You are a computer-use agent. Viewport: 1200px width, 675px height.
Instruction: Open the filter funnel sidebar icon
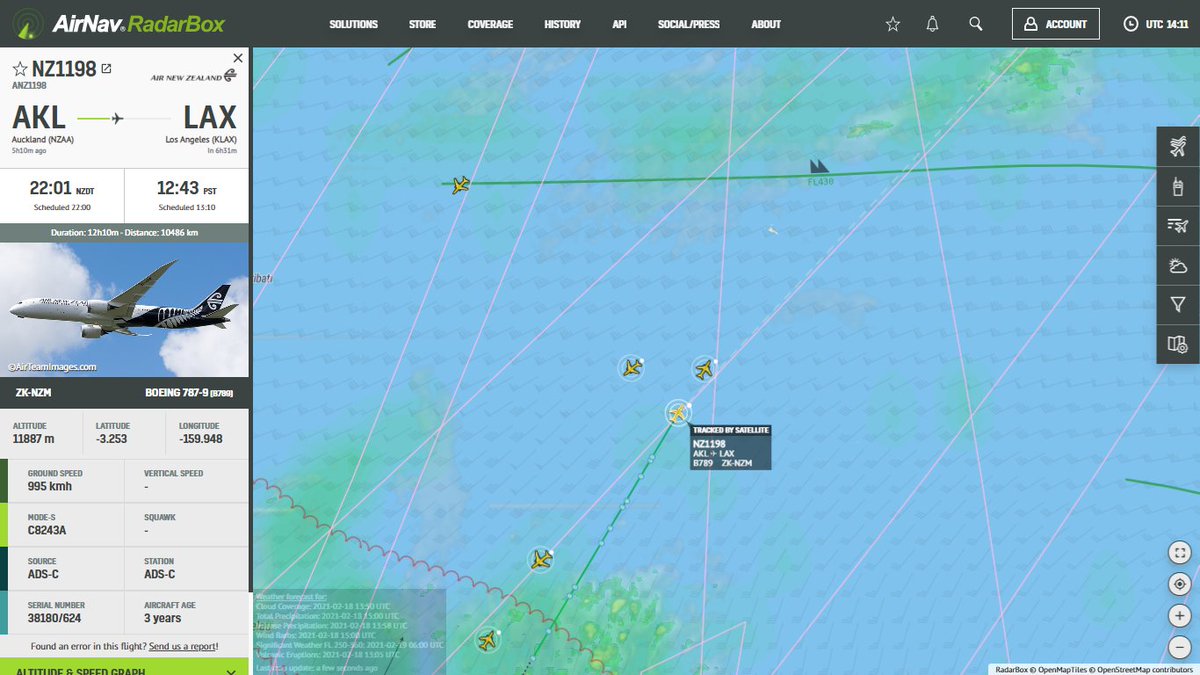click(x=1178, y=305)
